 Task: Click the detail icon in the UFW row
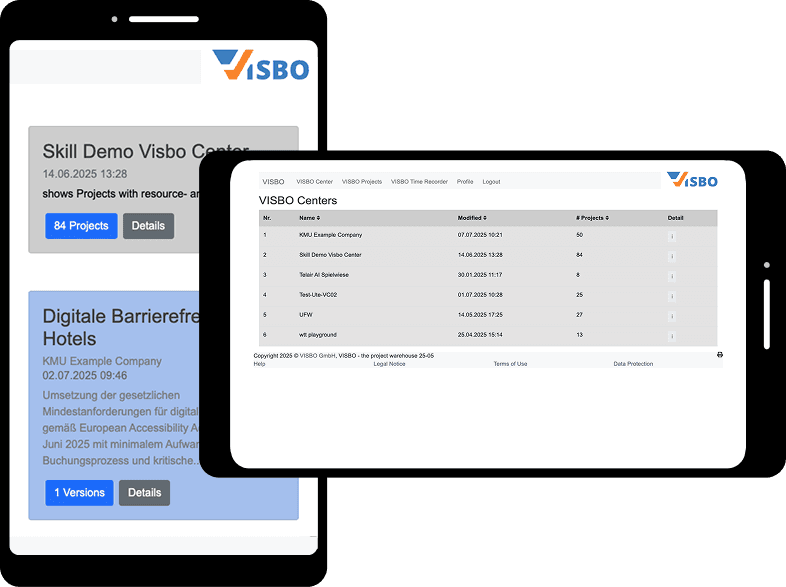(x=672, y=316)
